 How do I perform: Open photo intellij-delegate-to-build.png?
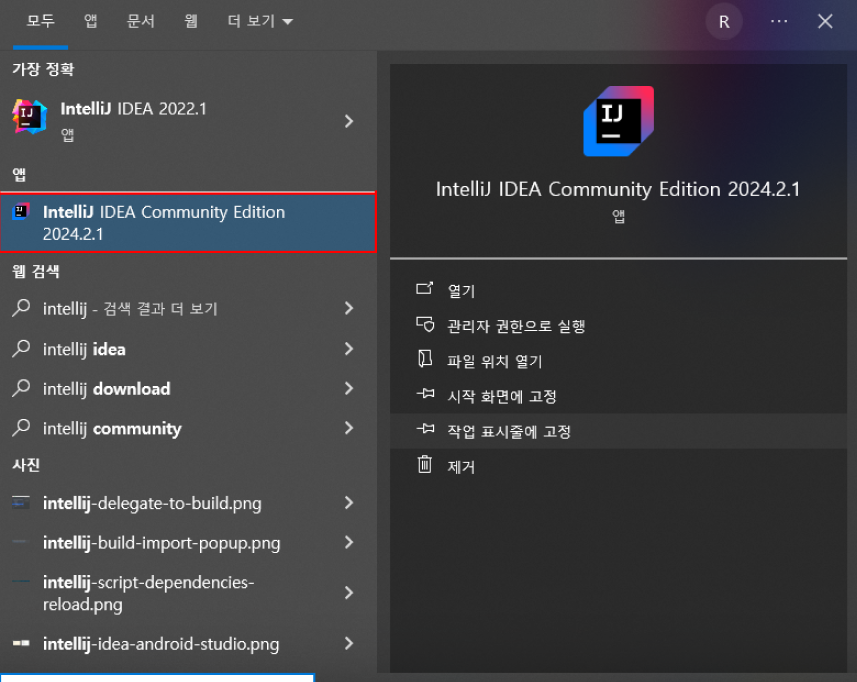(188, 503)
